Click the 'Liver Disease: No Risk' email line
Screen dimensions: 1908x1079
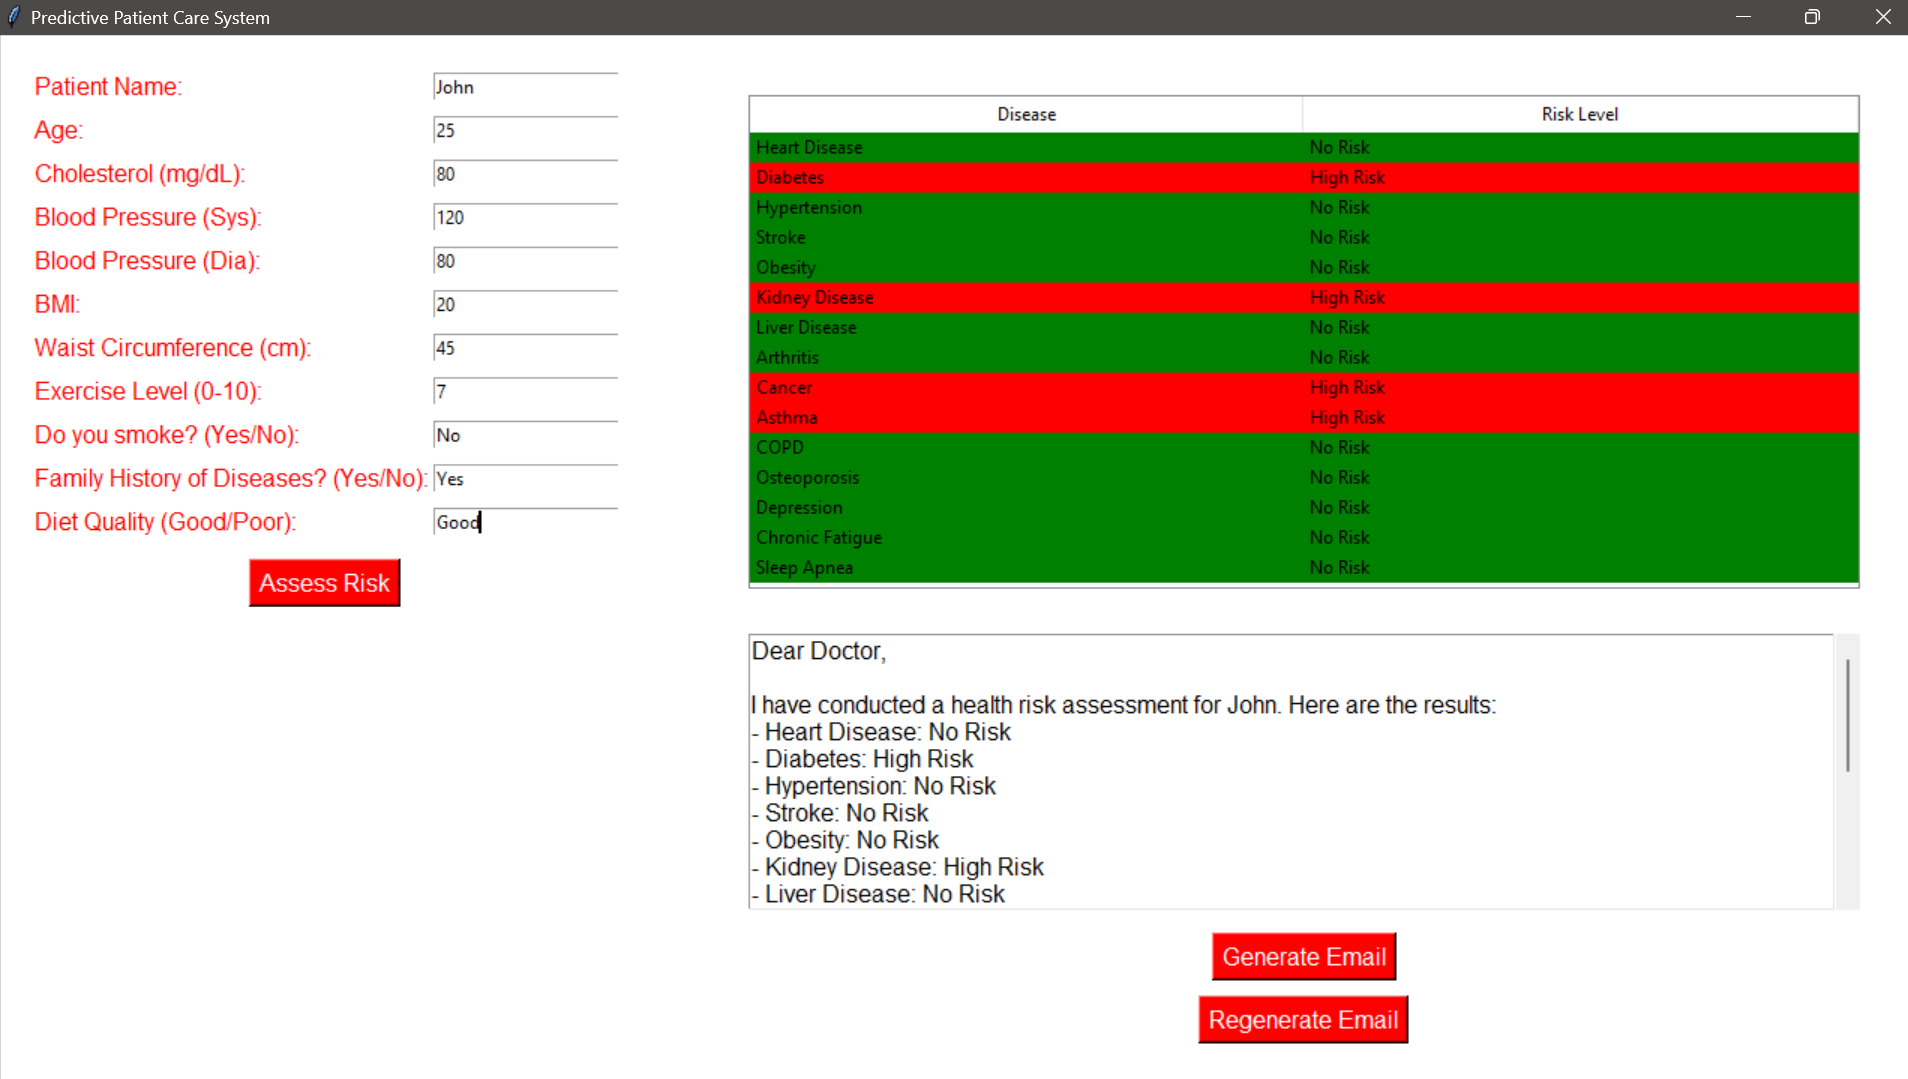878,894
